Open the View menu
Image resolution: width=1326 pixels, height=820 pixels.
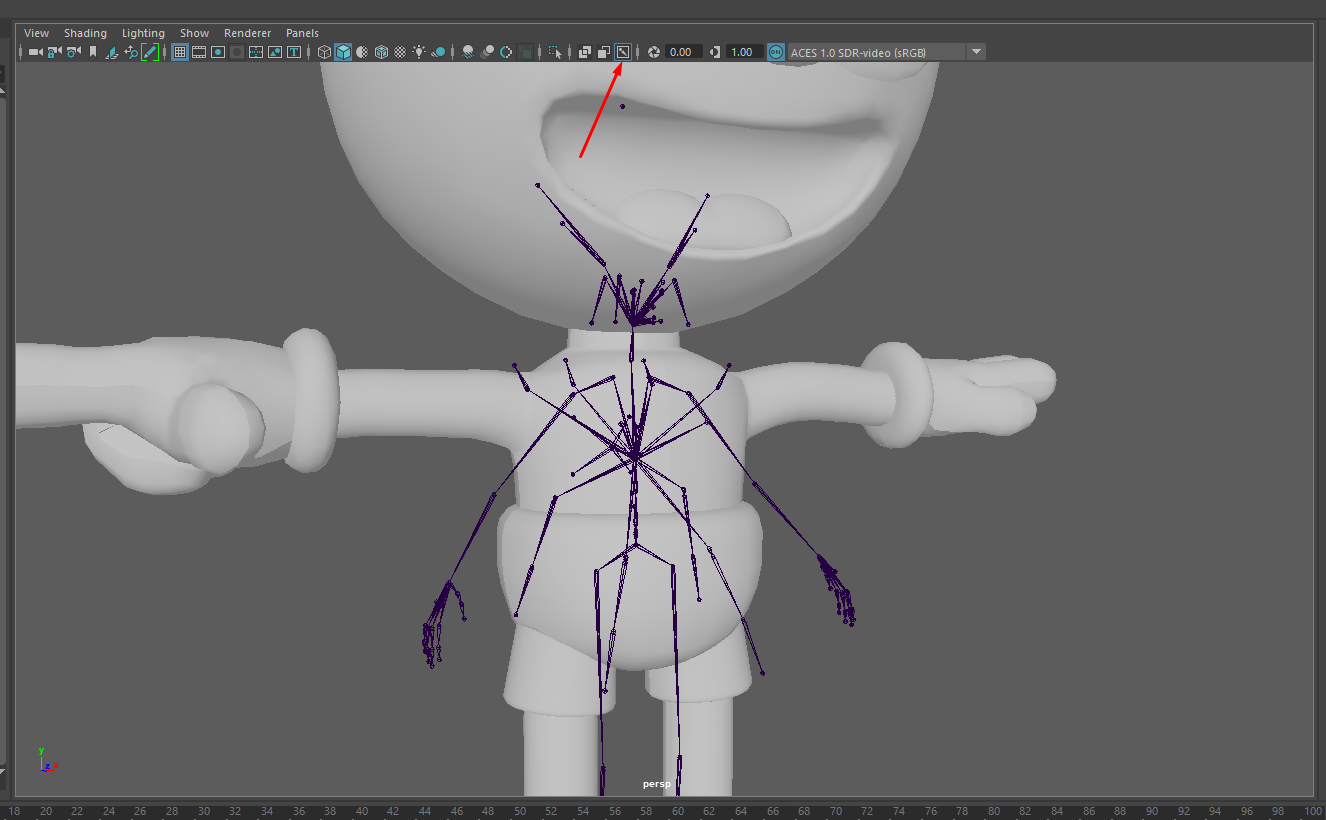click(x=36, y=33)
